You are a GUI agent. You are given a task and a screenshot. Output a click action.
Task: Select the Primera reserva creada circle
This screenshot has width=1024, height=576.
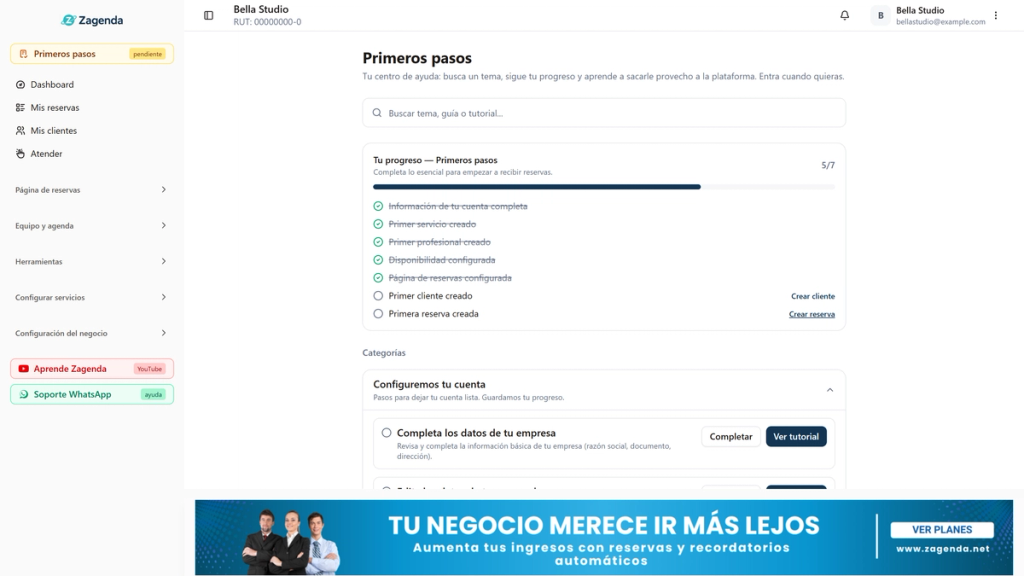click(x=378, y=313)
